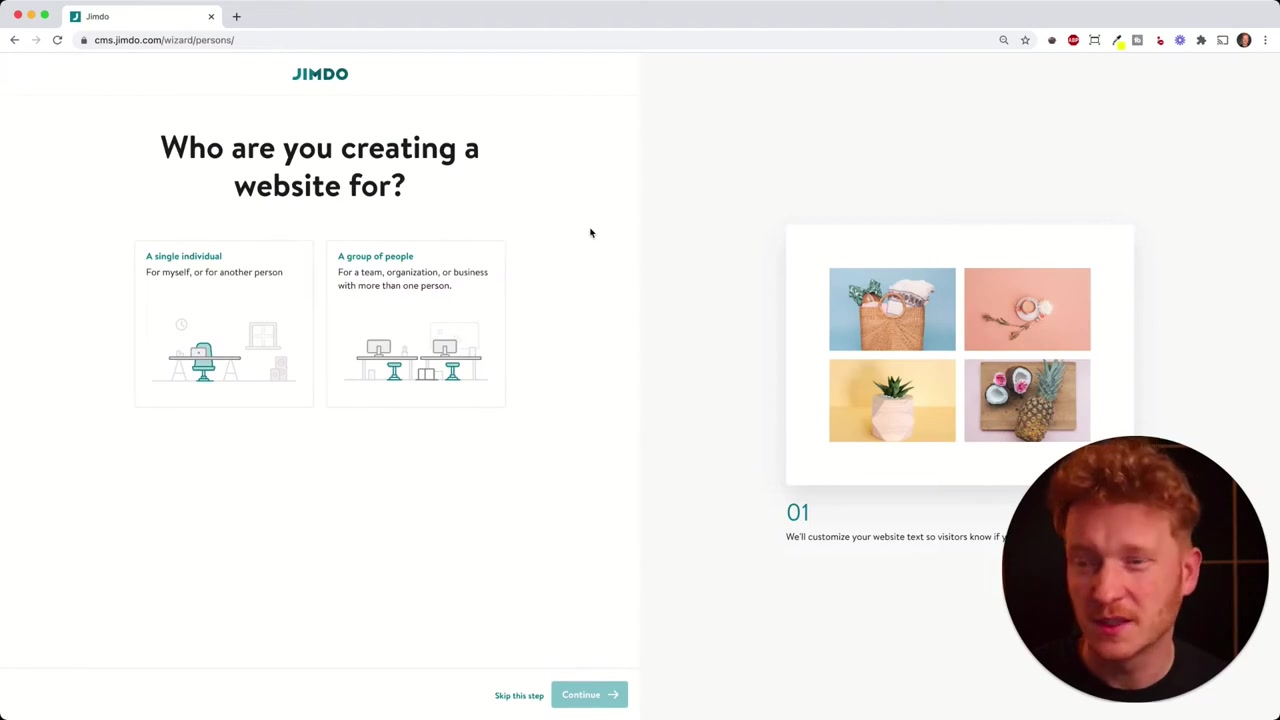The image size is (1280, 720).
Task: Click the Jimdo logo at top
Action: (x=320, y=74)
